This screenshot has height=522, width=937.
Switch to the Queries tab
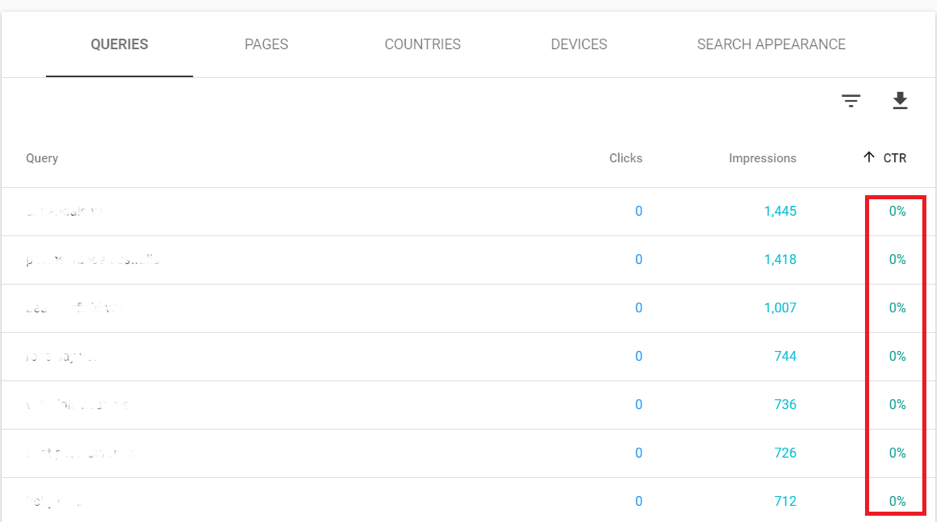(x=119, y=45)
